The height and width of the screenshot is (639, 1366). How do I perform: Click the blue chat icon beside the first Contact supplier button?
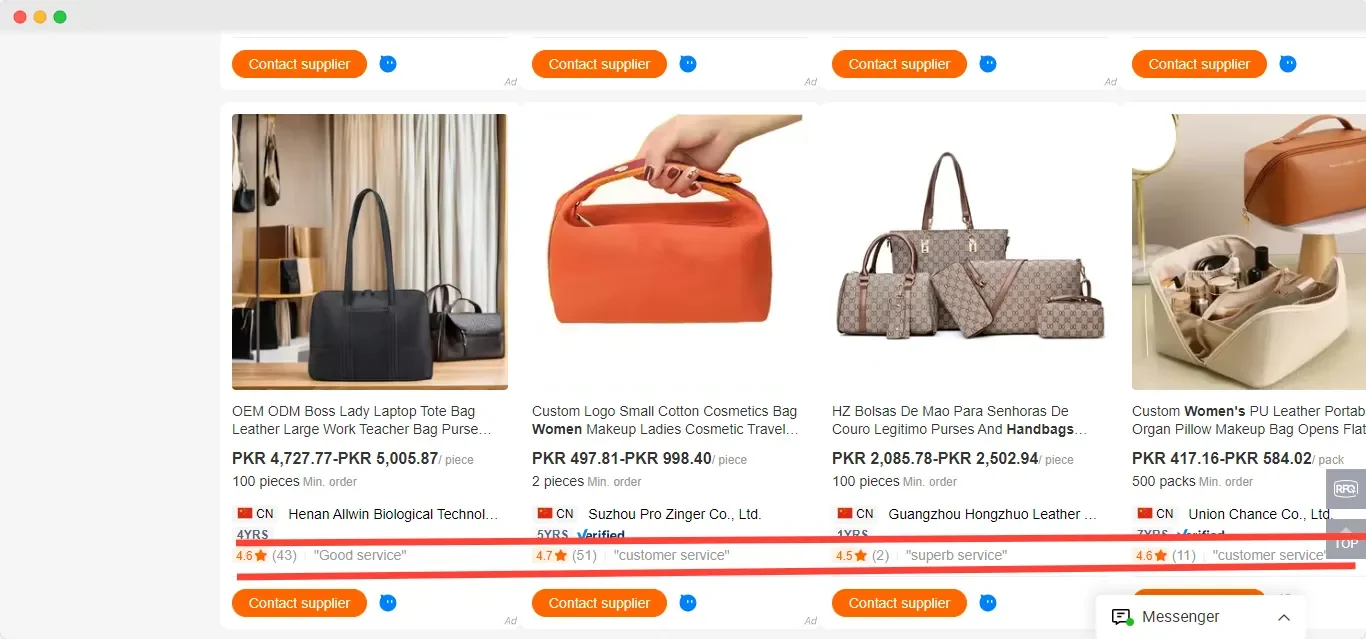[x=388, y=63]
